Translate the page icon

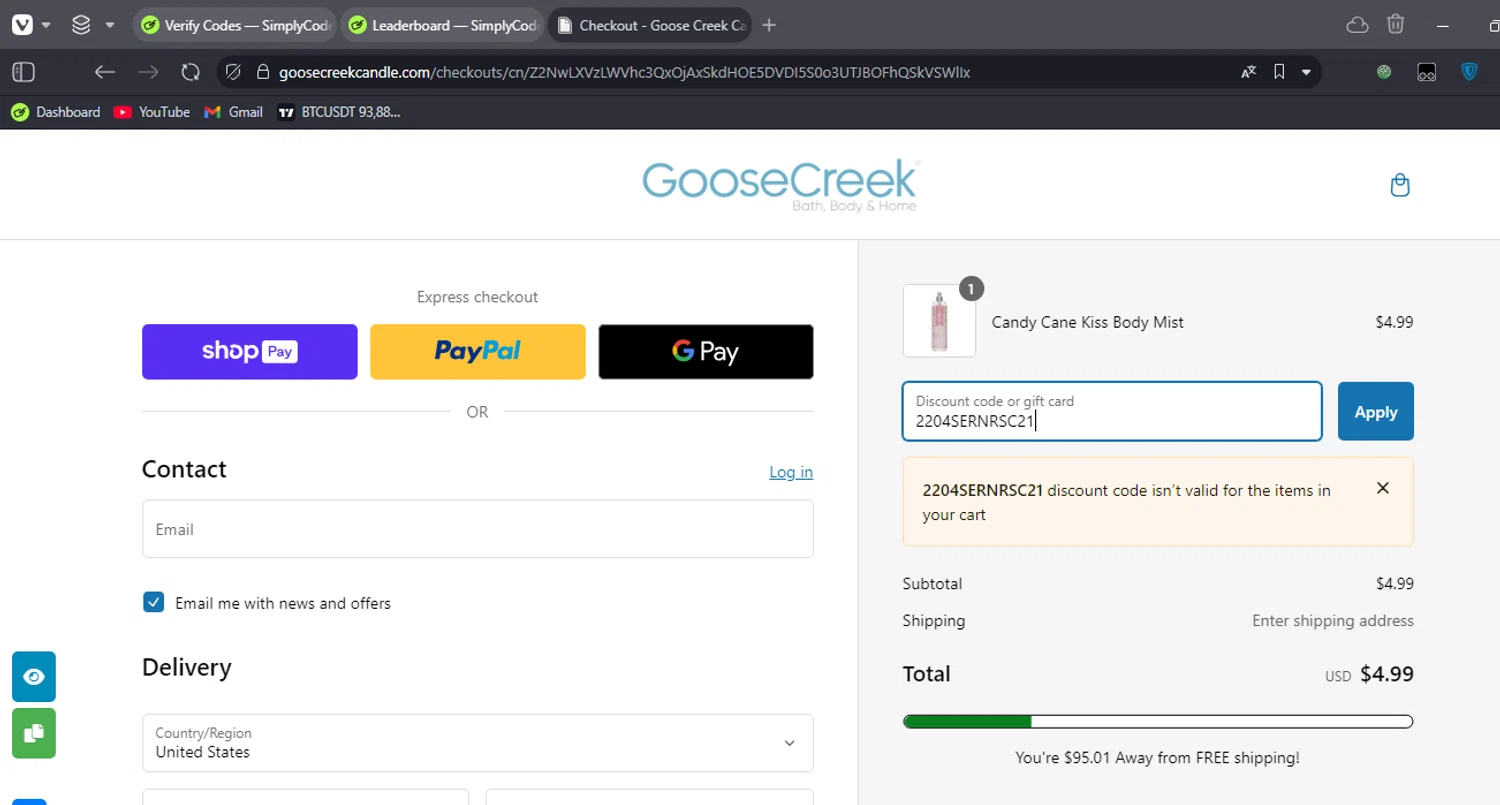pos(1248,72)
